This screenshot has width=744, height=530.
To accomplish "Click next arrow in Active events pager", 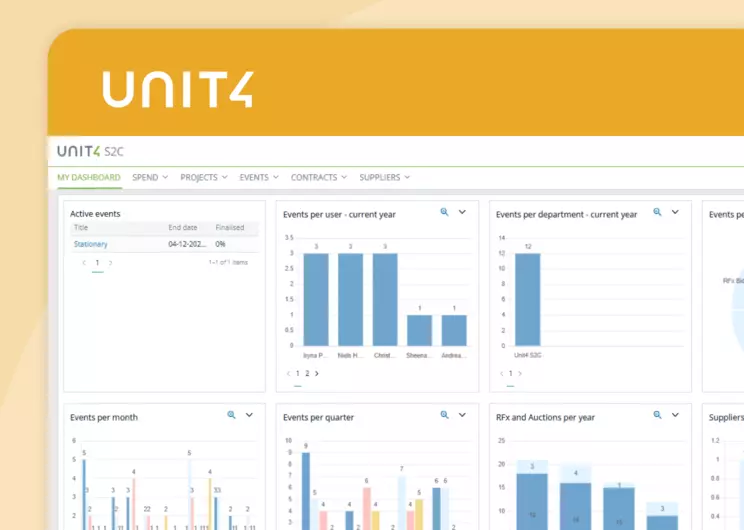I will 110,262.
